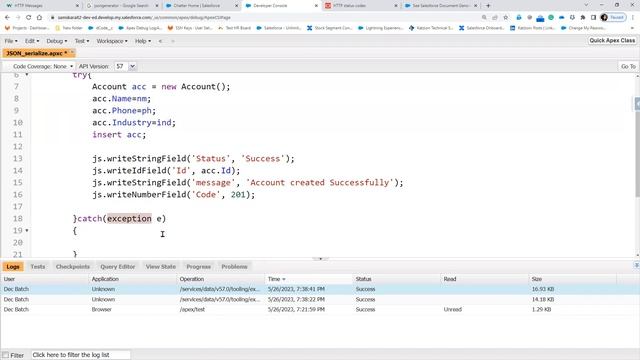
Task: Select the Logs tab
Action: tap(13, 267)
